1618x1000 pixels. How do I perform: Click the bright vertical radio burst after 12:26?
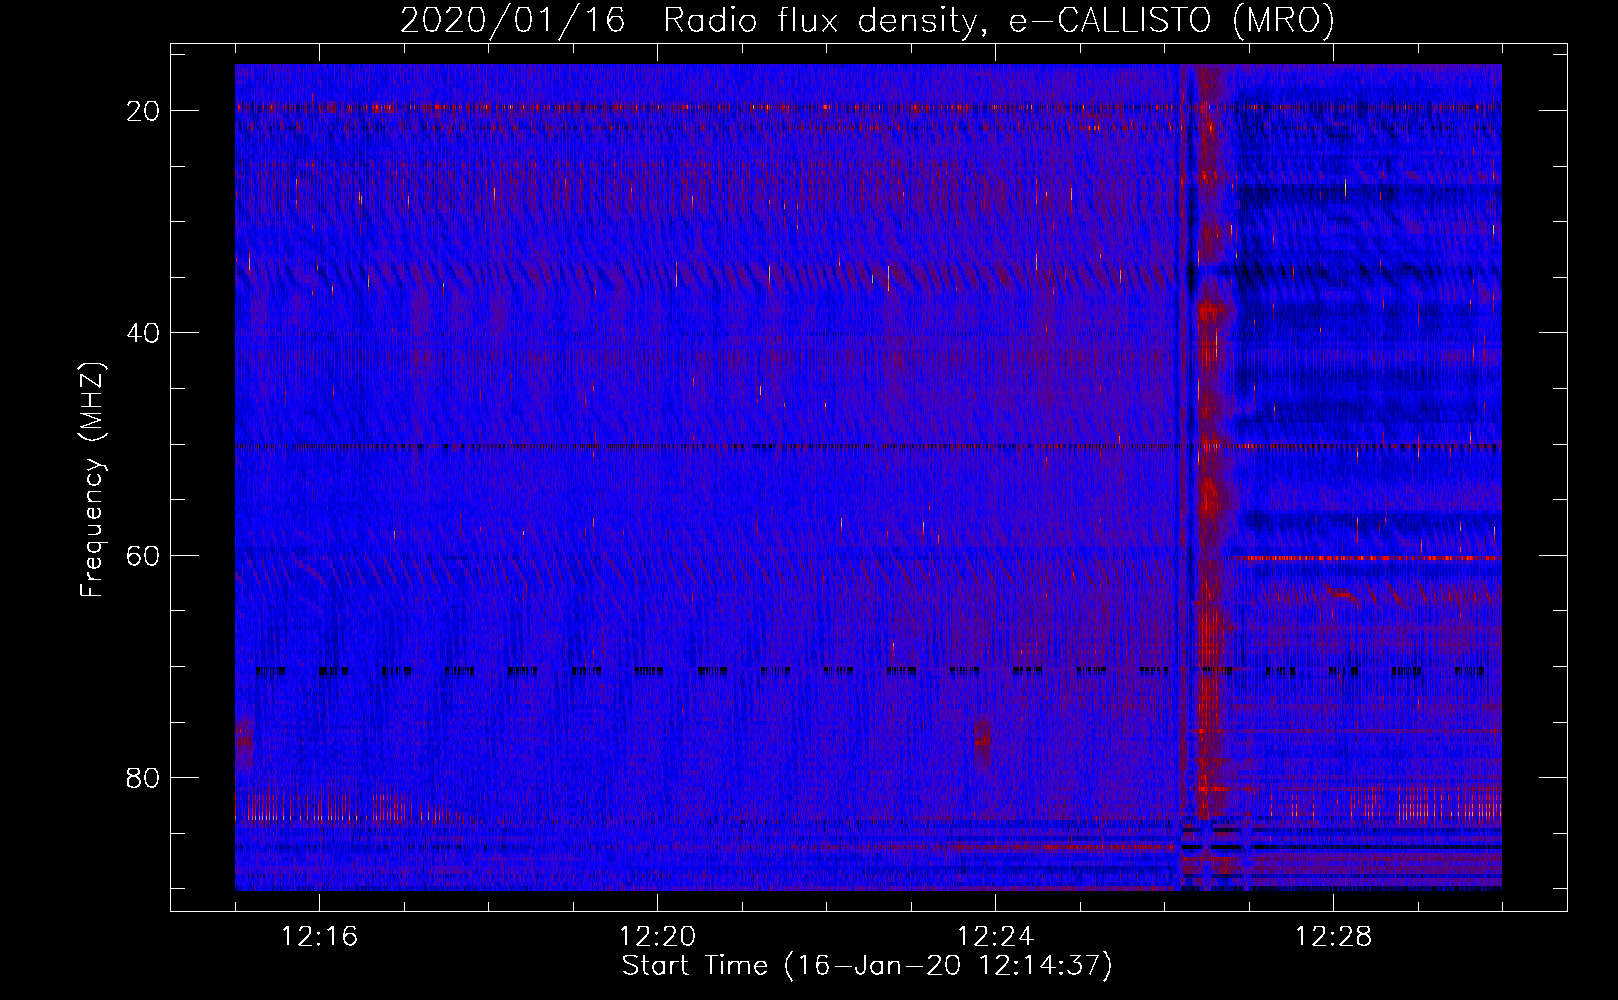[1211, 440]
